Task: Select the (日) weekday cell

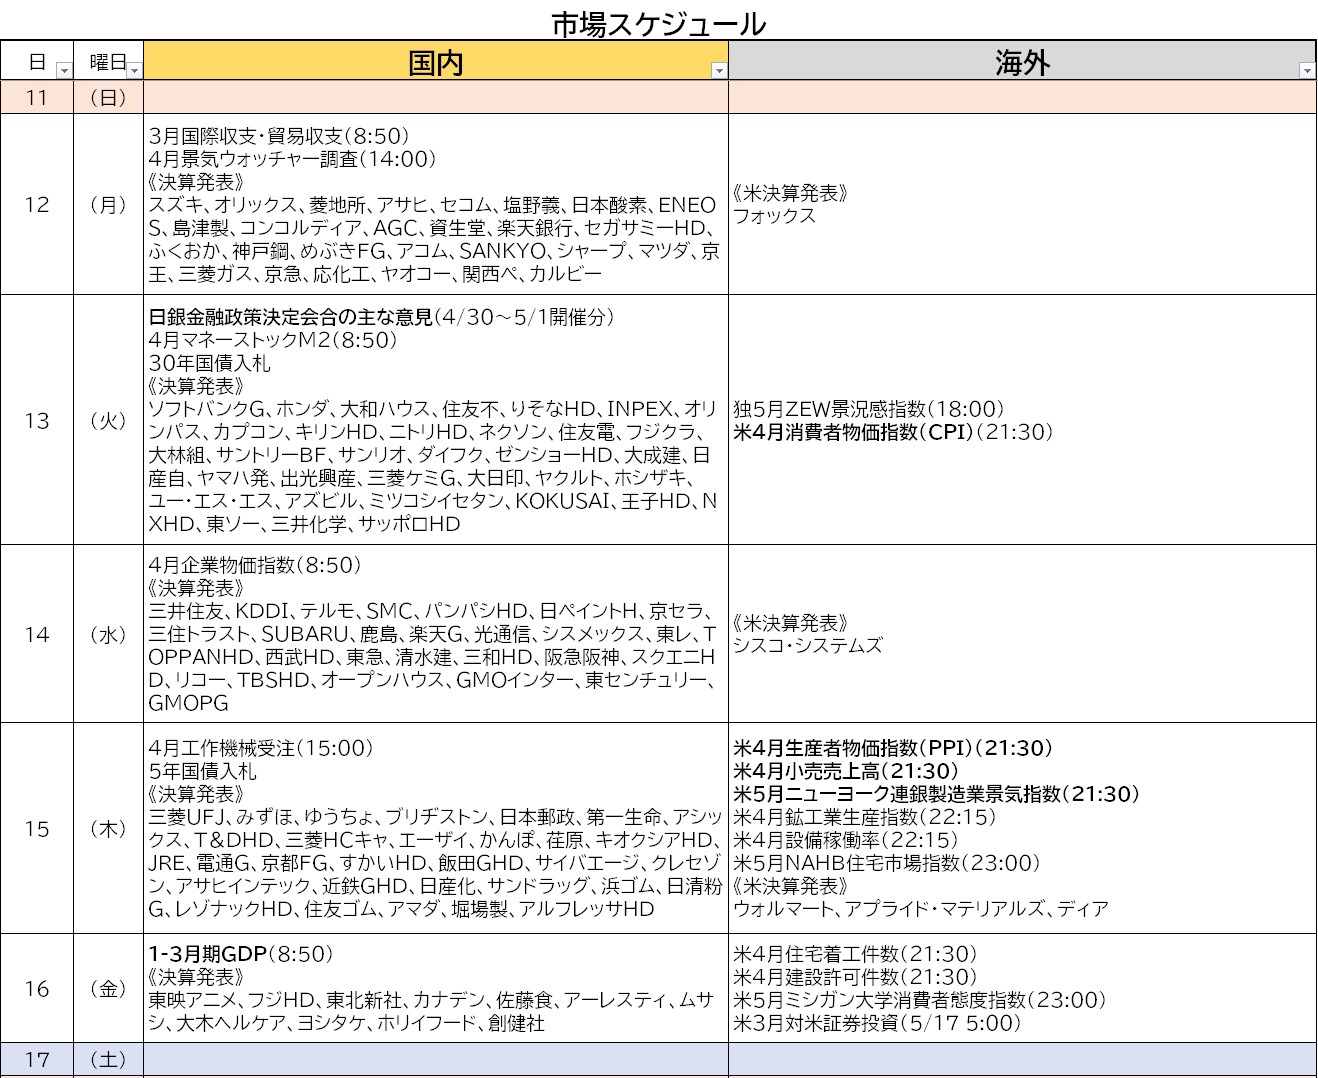Action: [108, 97]
